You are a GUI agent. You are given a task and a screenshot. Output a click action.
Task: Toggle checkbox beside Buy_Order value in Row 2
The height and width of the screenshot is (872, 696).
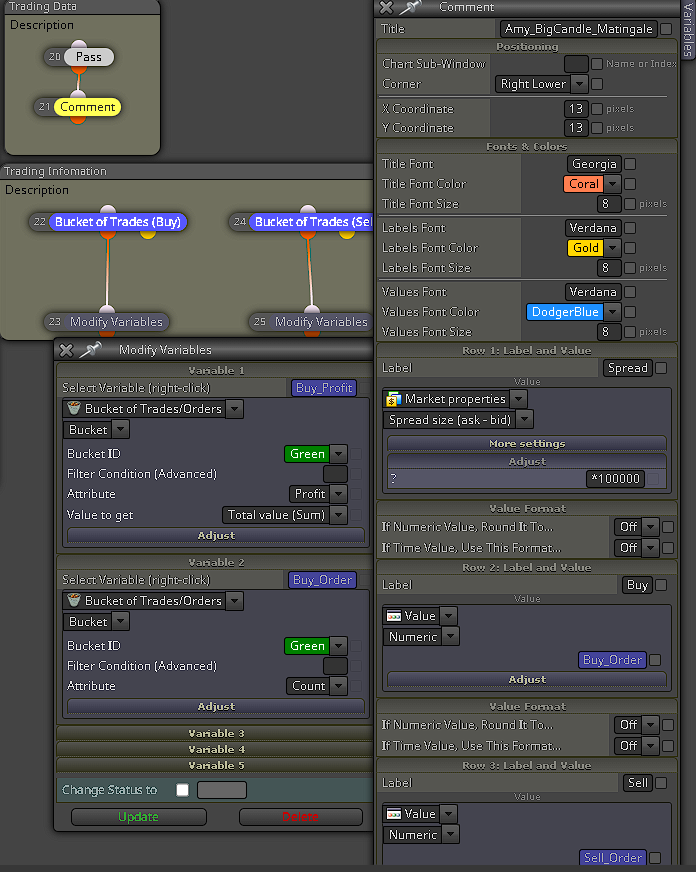pos(655,660)
